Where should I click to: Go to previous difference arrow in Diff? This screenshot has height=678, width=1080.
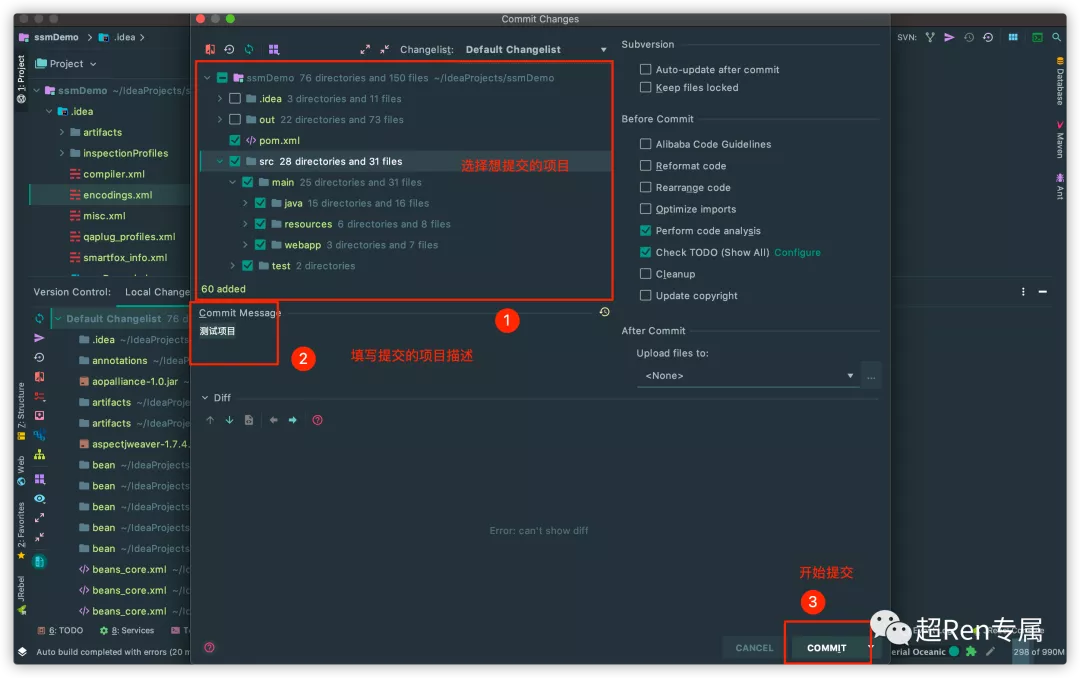pos(210,420)
